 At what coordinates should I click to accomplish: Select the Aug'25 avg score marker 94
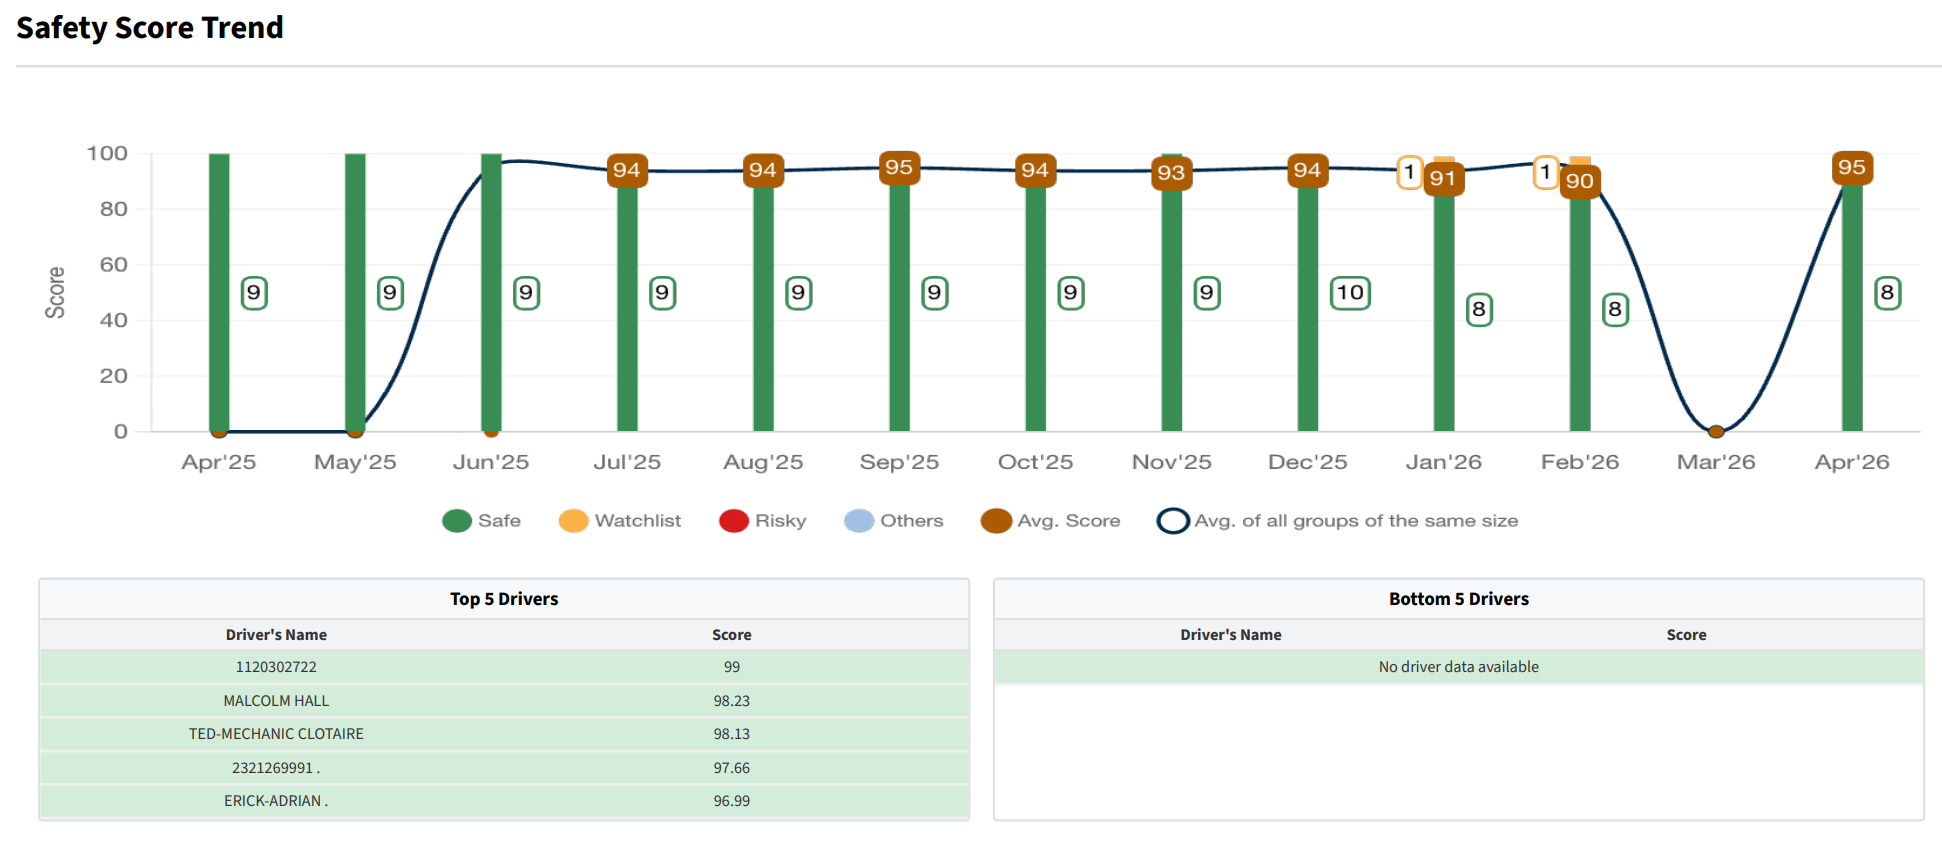(x=763, y=170)
